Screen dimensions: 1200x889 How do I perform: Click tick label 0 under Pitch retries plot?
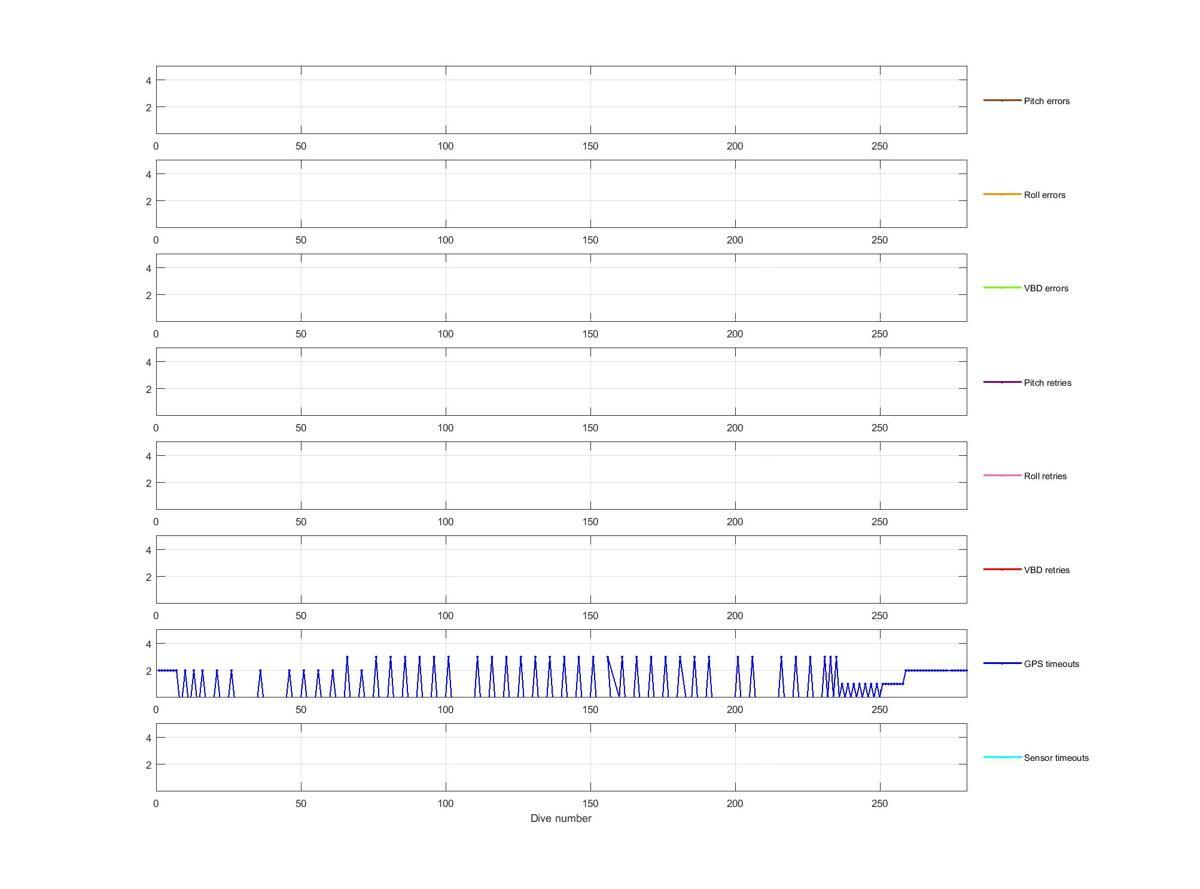pos(156,428)
